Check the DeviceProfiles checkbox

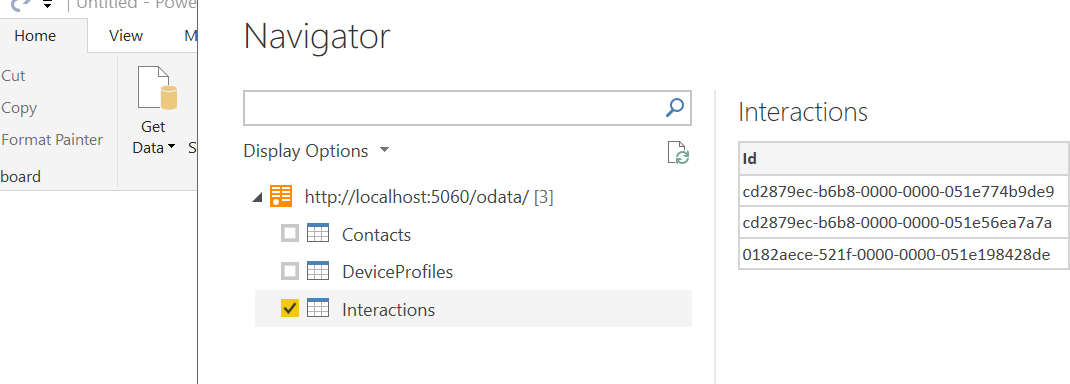(290, 271)
